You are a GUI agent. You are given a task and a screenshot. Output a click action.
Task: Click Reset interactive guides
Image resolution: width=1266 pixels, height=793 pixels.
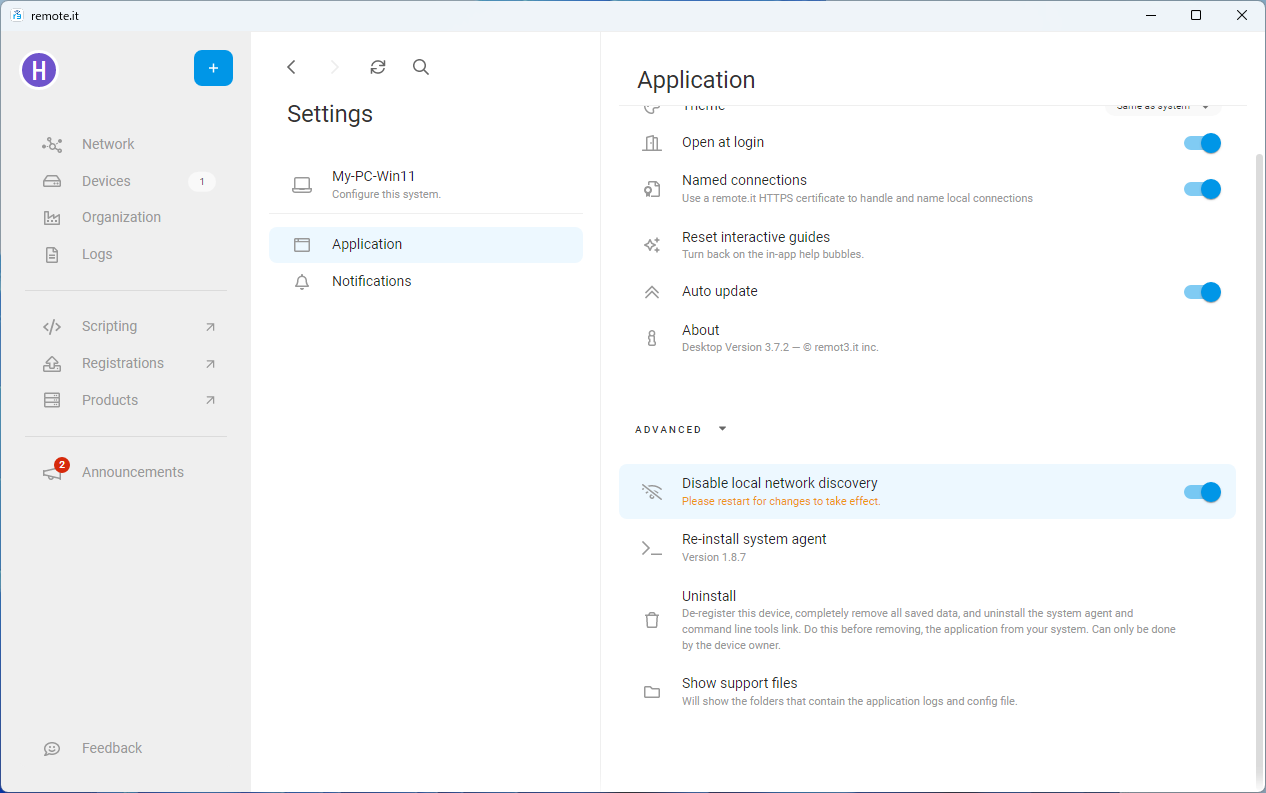pos(928,245)
